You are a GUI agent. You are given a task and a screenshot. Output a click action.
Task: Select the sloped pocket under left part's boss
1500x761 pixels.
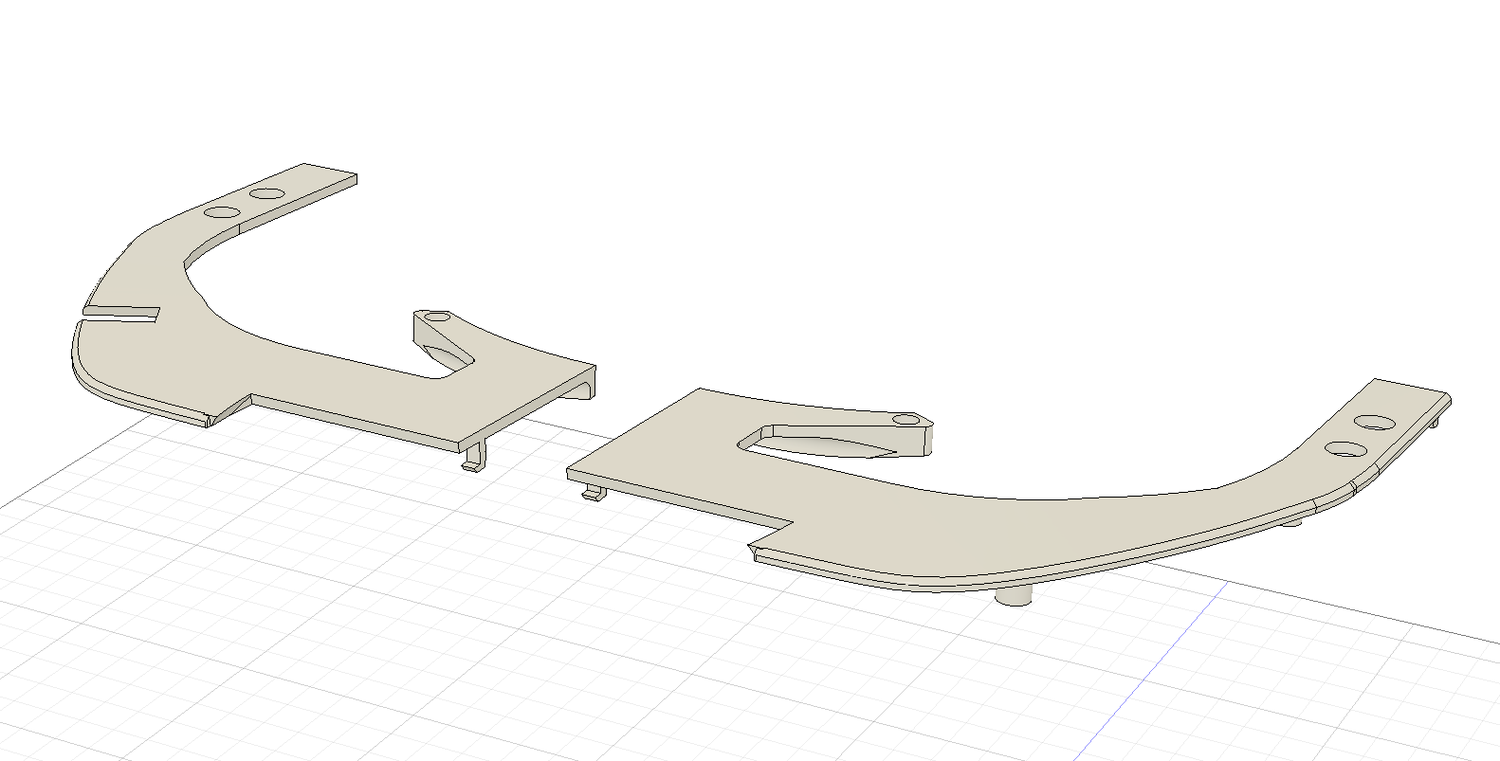click(x=445, y=353)
